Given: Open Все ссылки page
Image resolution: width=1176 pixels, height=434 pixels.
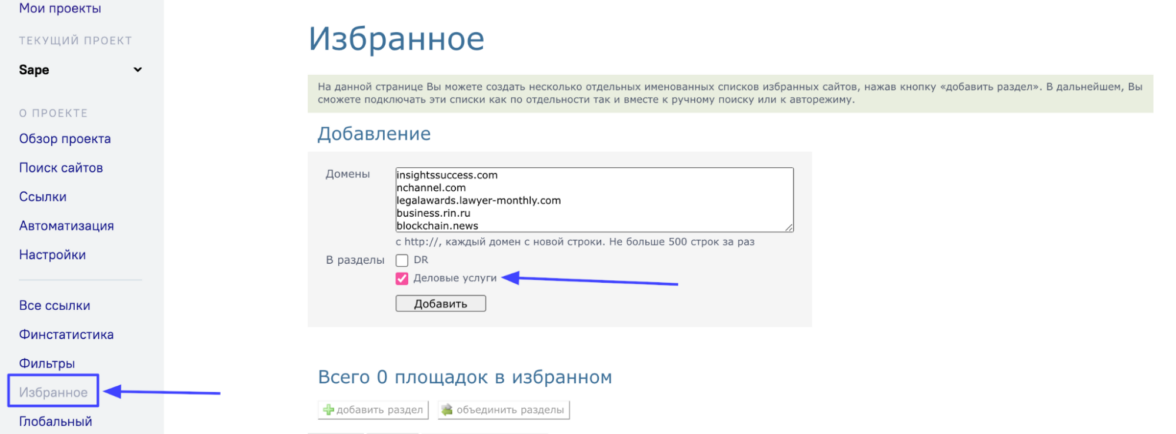Looking at the screenshot, I should coord(55,306).
